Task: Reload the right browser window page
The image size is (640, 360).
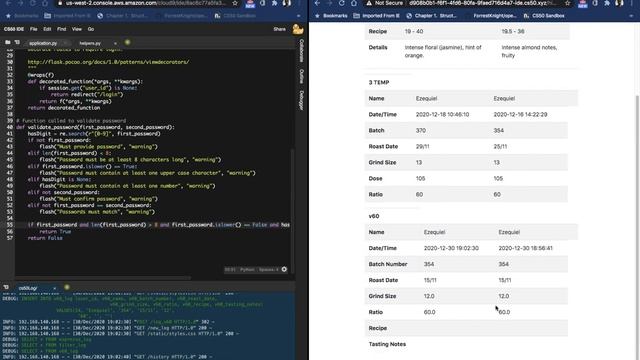Action: (x=342, y=3)
